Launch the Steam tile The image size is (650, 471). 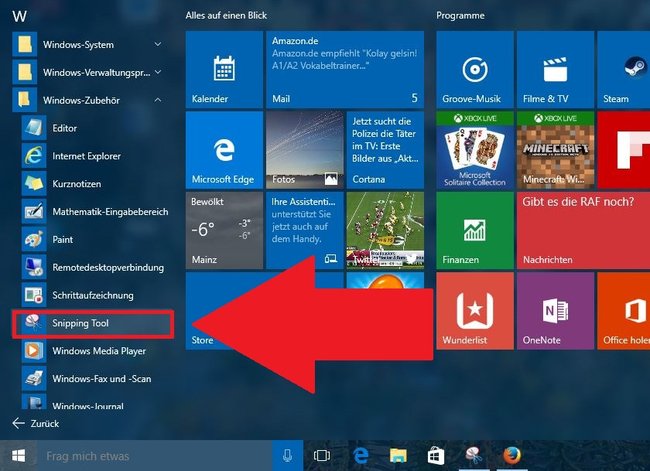click(623, 69)
